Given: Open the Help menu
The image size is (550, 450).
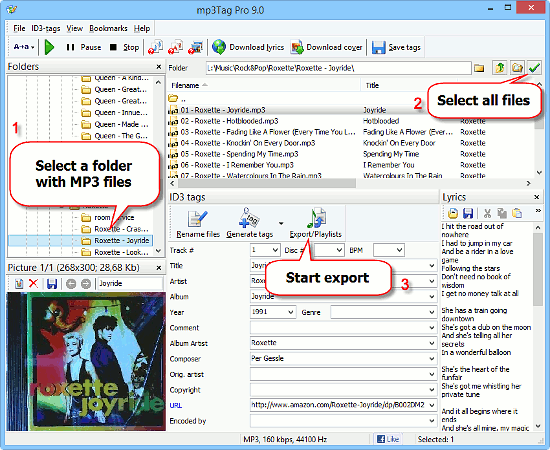Looking at the screenshot, I should 142,28.
